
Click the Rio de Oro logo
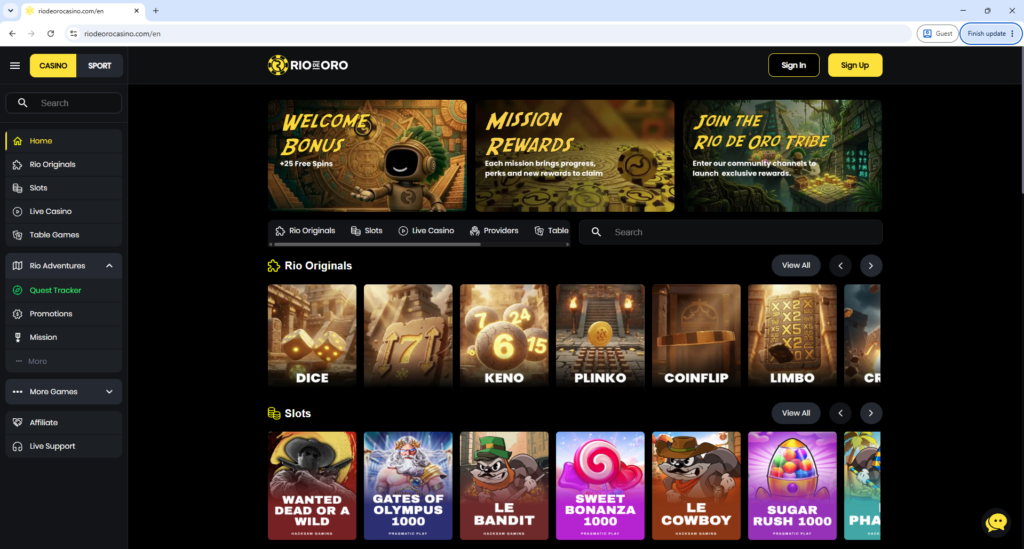click(x=308, y=65)
